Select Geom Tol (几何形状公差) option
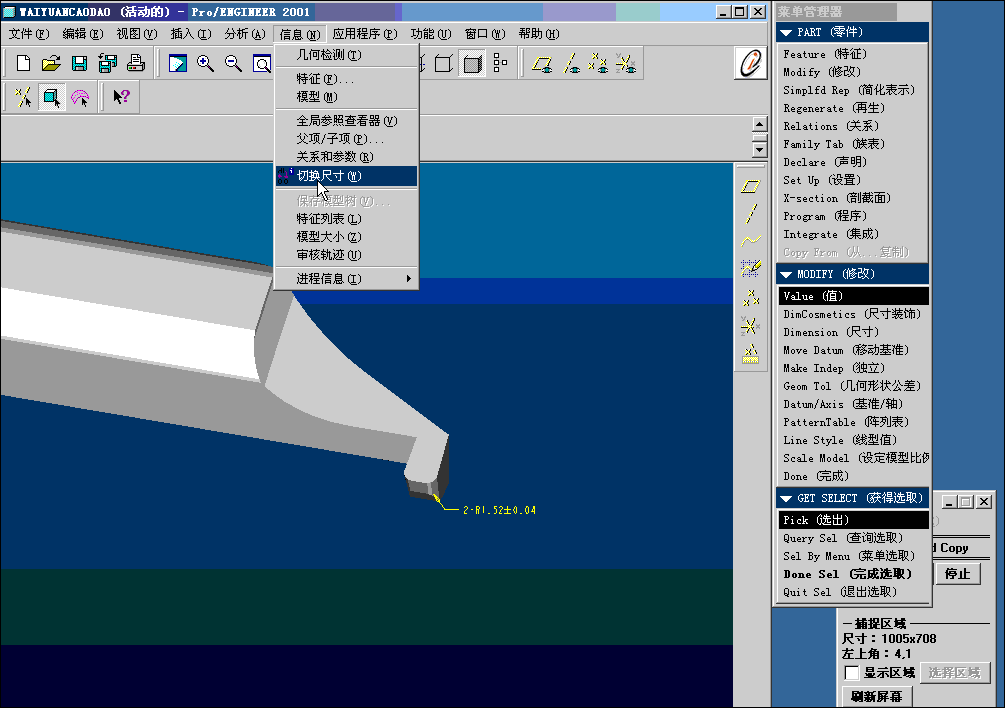The image size is (1005, 708). (x=852, y=386)
